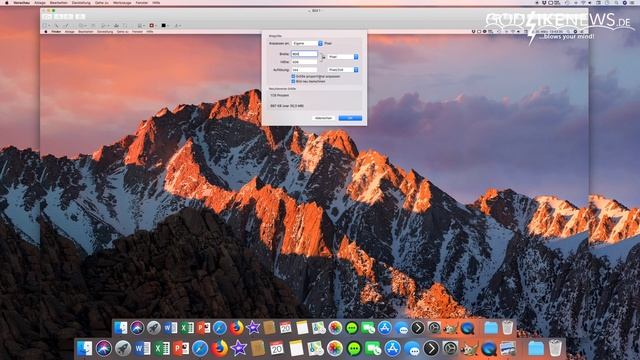Launch Siri from the lower Dock row
Image resolution: width=640 pixels, height=360 pixels.
pos(104,348)
